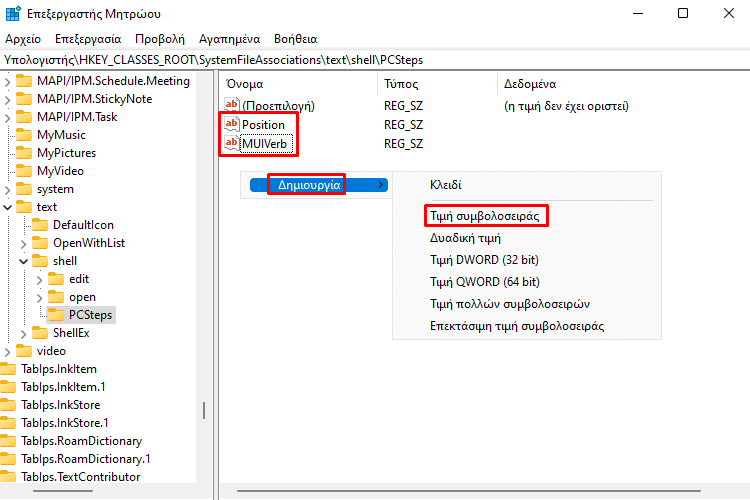Click the tree pane horizontal scrollbar

63,490
